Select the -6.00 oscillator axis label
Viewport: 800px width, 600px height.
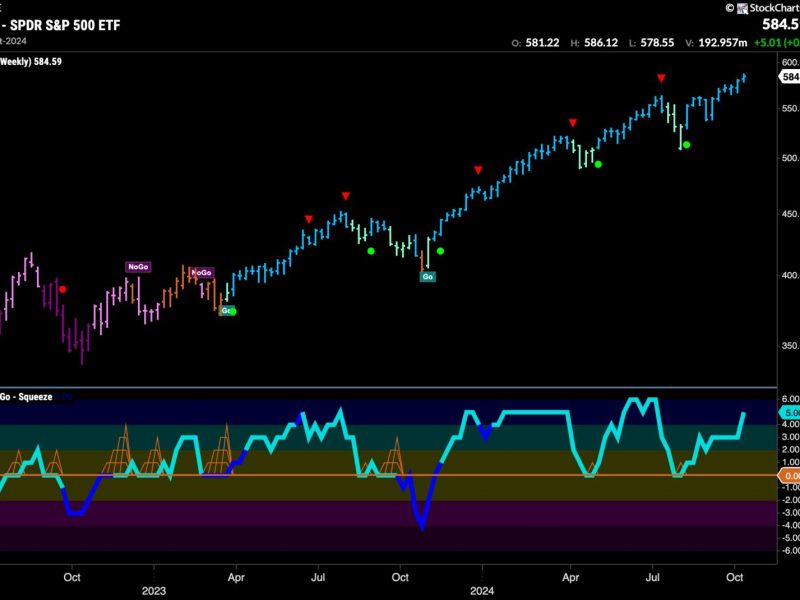[x=789, y=551]
